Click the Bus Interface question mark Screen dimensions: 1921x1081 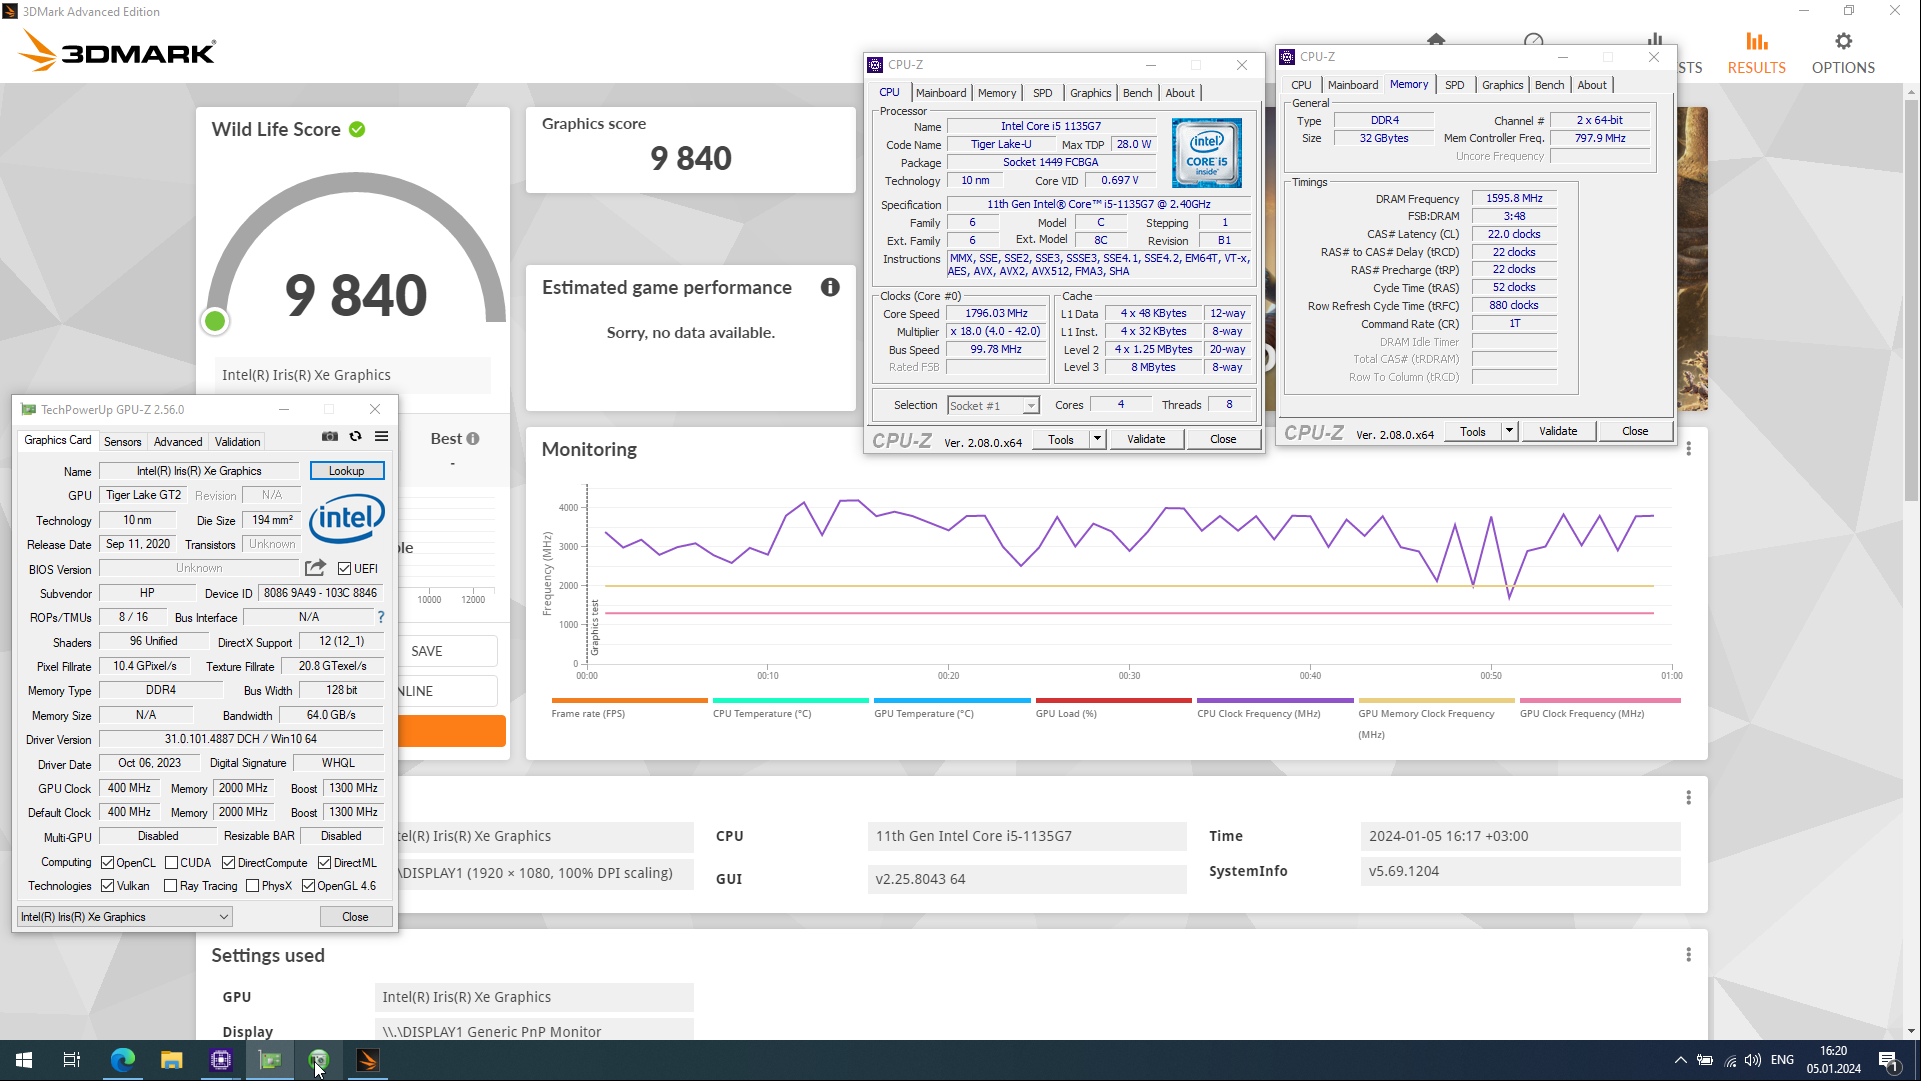[x=381, y=617]
